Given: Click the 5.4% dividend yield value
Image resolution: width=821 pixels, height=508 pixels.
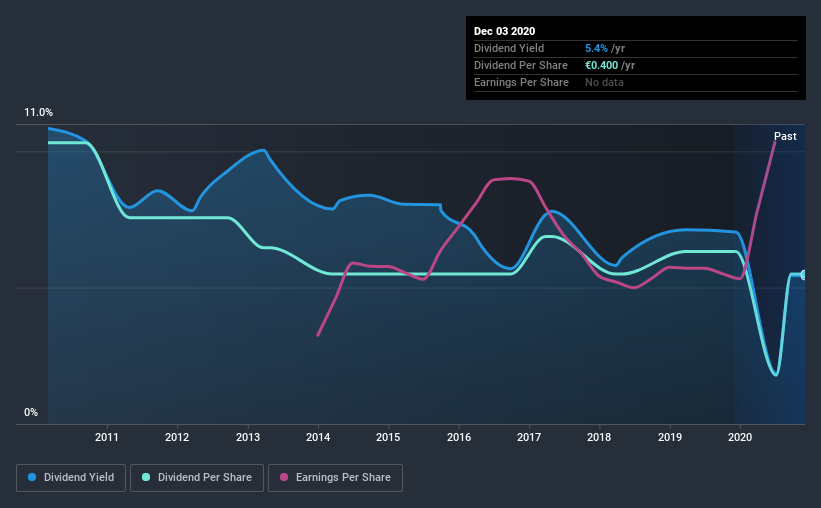Looking at the screenshot, I should pos(596,48).
